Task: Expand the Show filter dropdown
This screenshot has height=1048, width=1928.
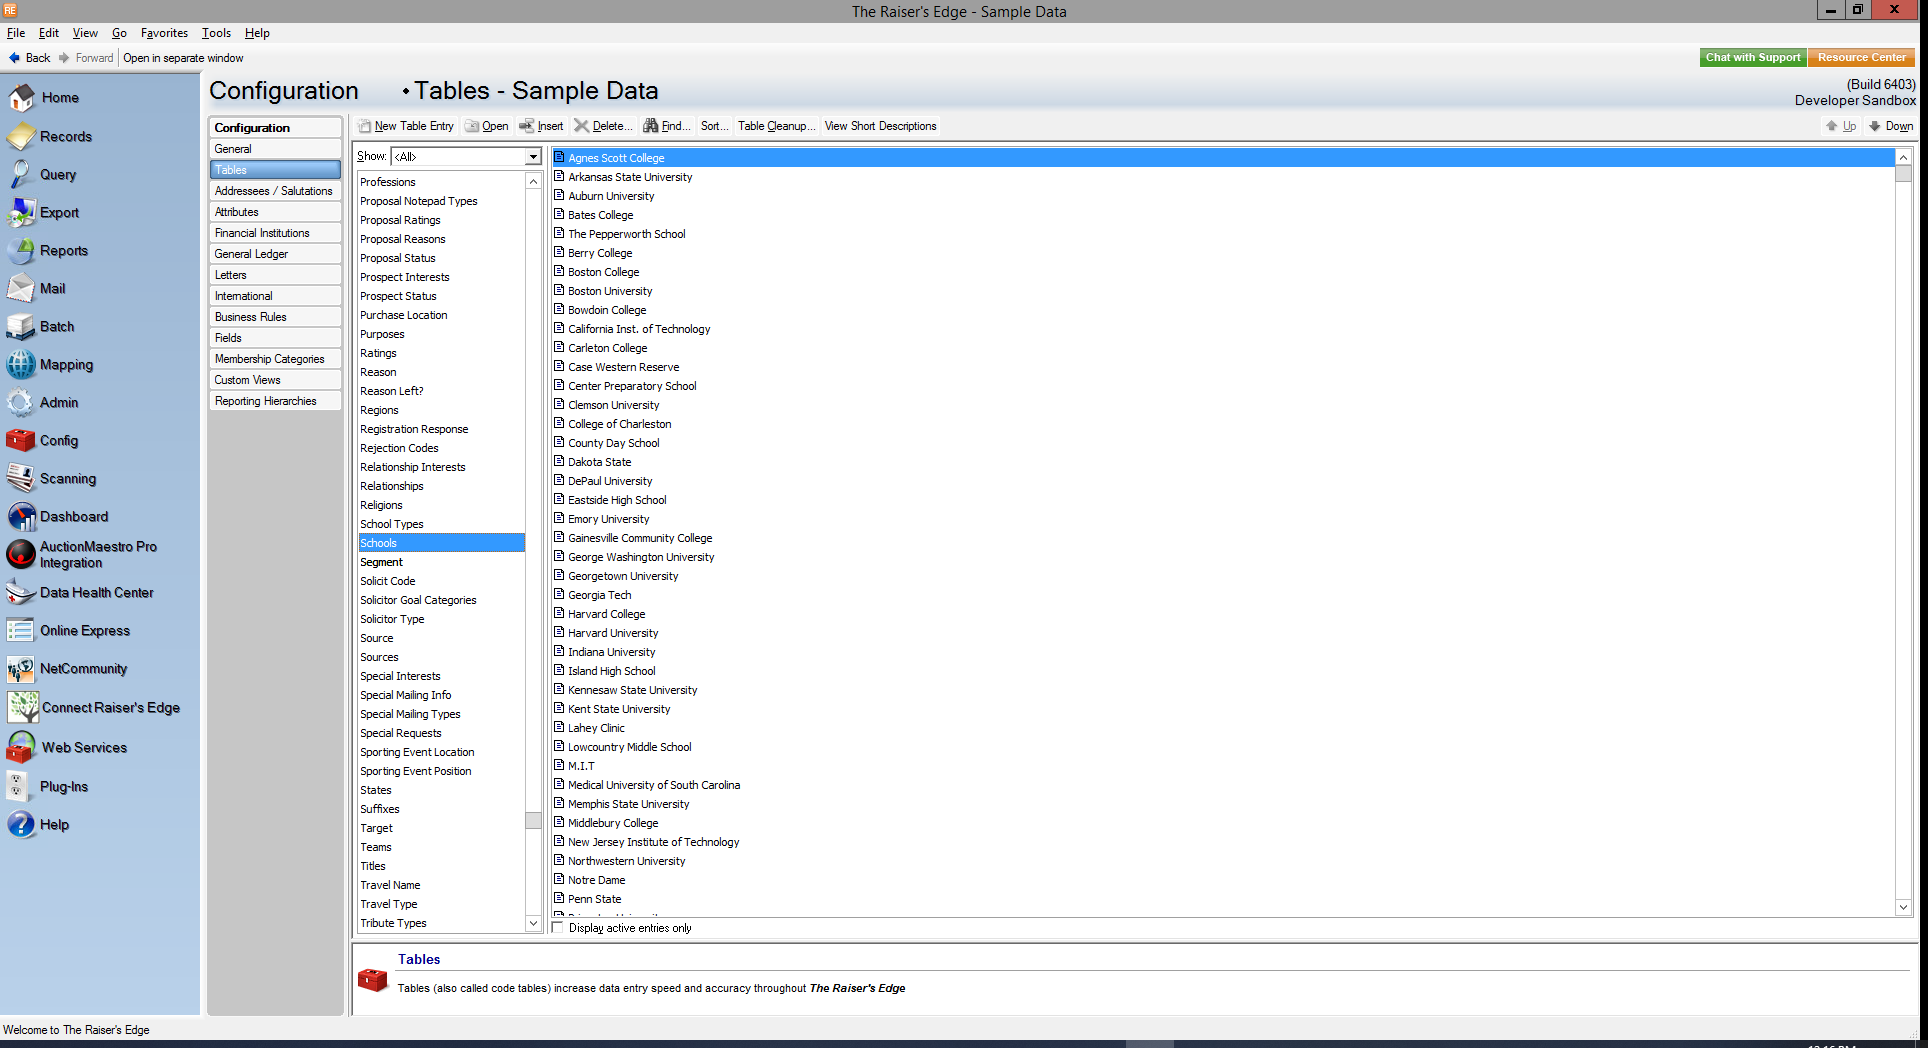Action: coord(533,157)
